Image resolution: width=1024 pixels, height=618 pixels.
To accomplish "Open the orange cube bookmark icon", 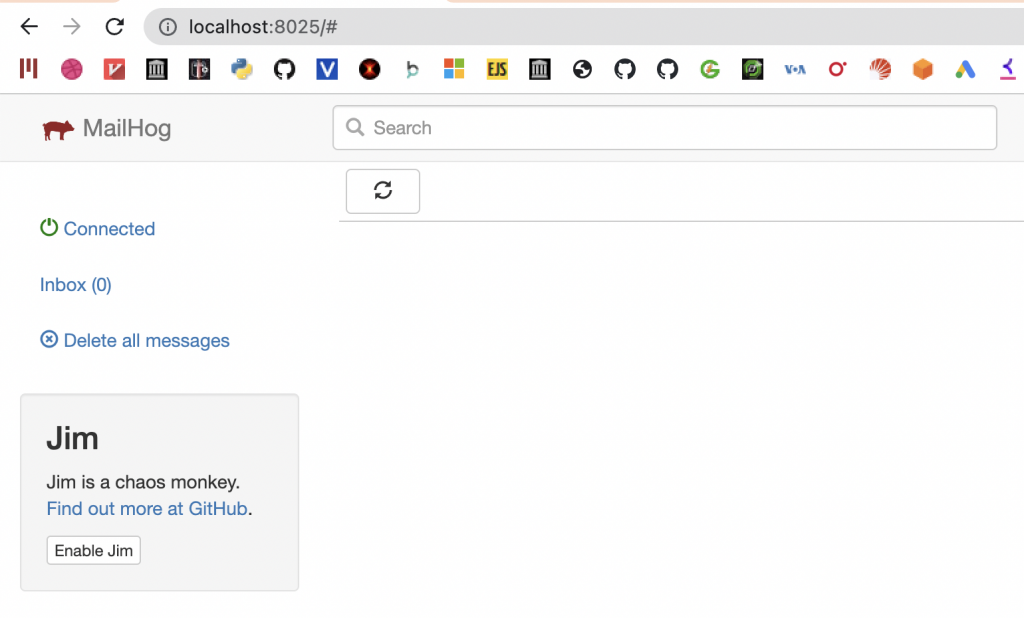I will 923,69.
